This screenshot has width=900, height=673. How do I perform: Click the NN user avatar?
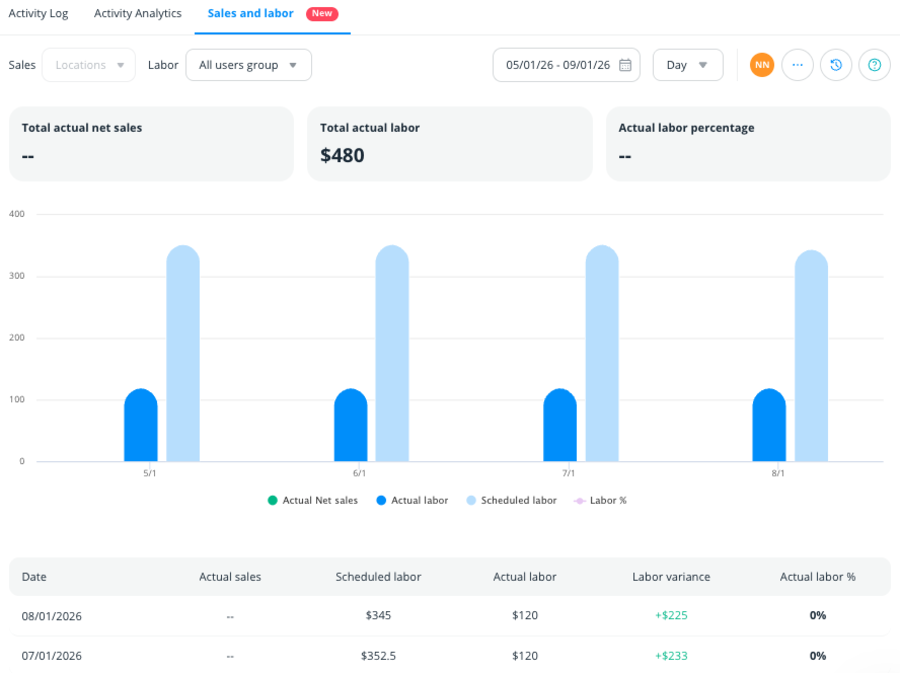[762, 65]
